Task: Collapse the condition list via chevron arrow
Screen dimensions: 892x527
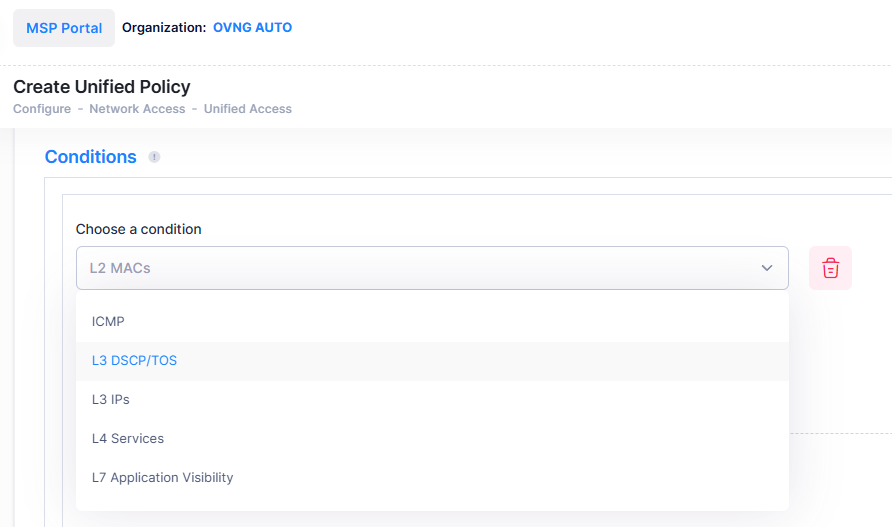Action: click(x=767, y=268)
